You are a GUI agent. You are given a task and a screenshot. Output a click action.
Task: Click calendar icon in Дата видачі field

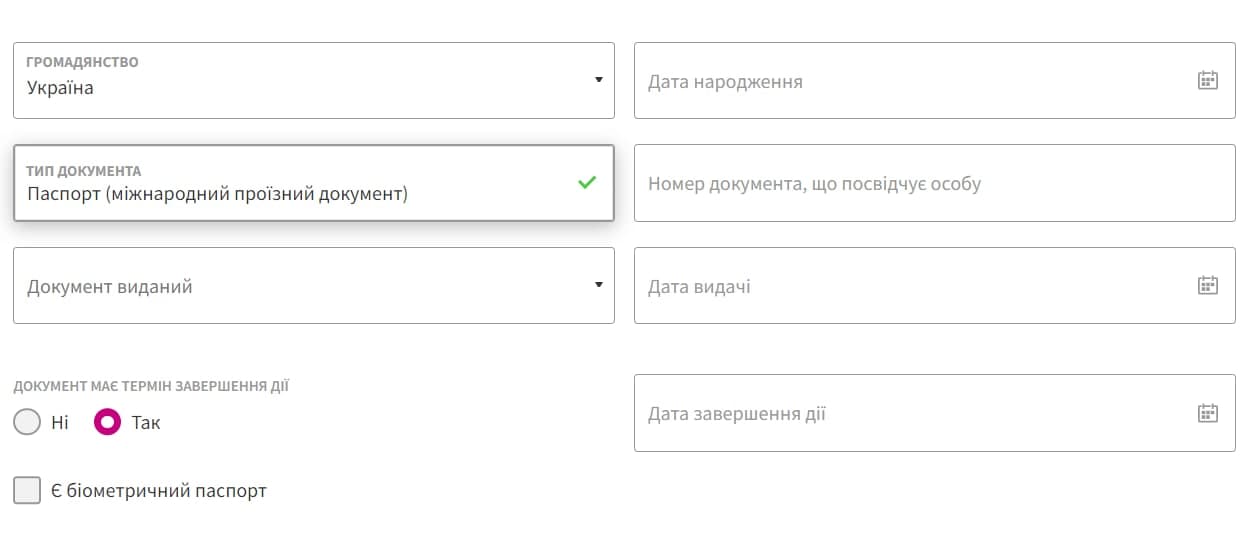pos(1207,285)
